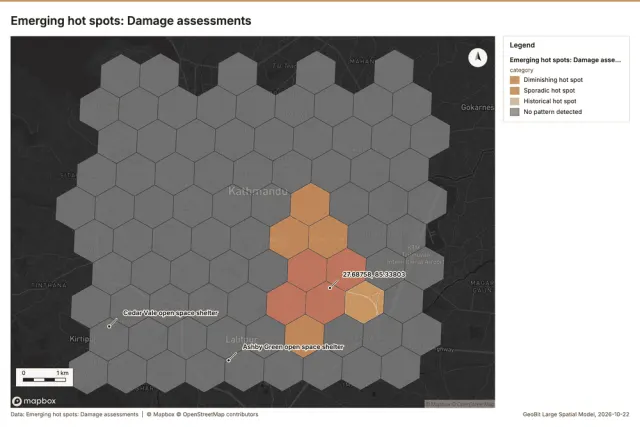This screenshot has width=640, height=427.
Task: Select the Historical hot spot color swatch
Action: click(x=515, y=101)
